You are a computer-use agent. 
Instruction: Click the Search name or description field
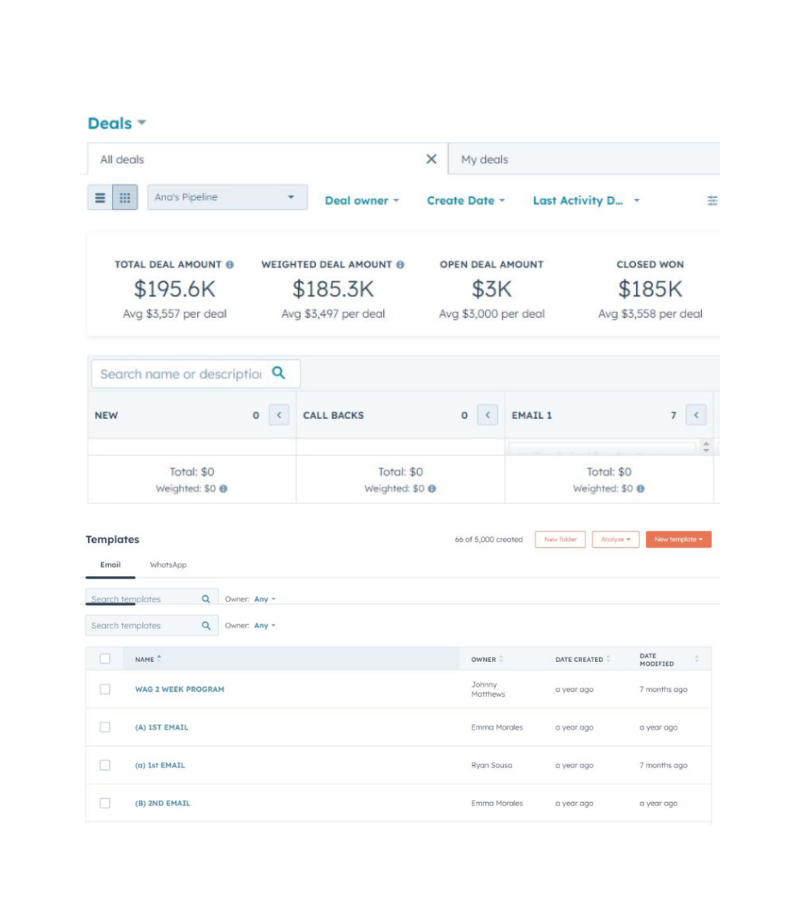point(180,374)
